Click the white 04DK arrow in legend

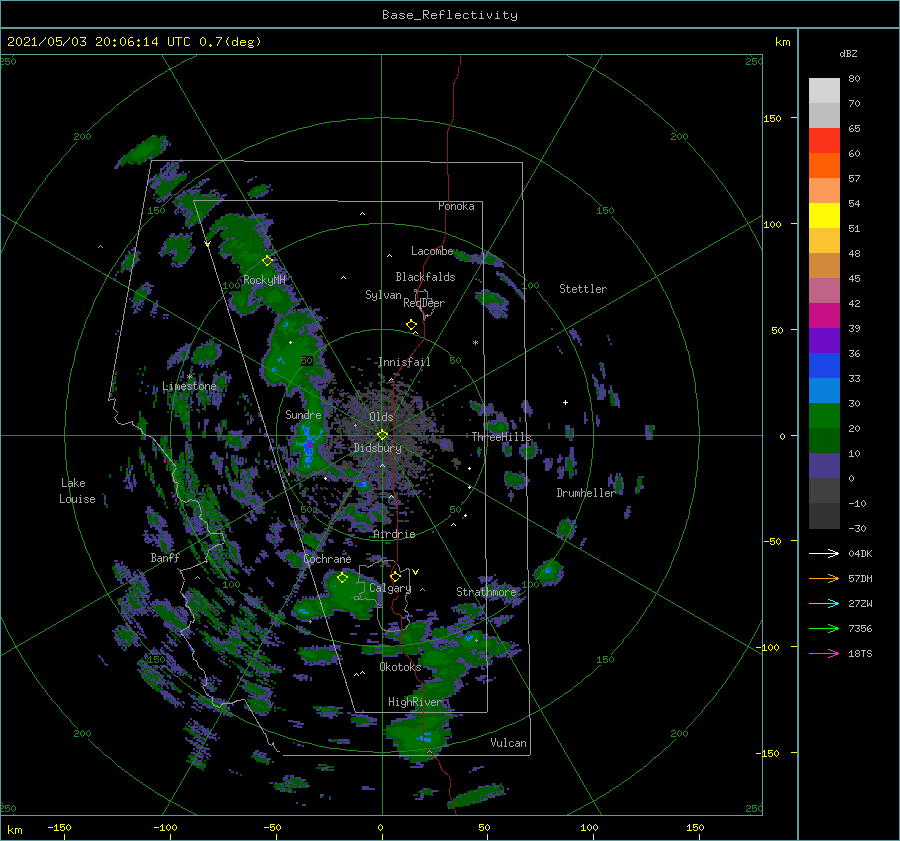(x=824, y=553)
